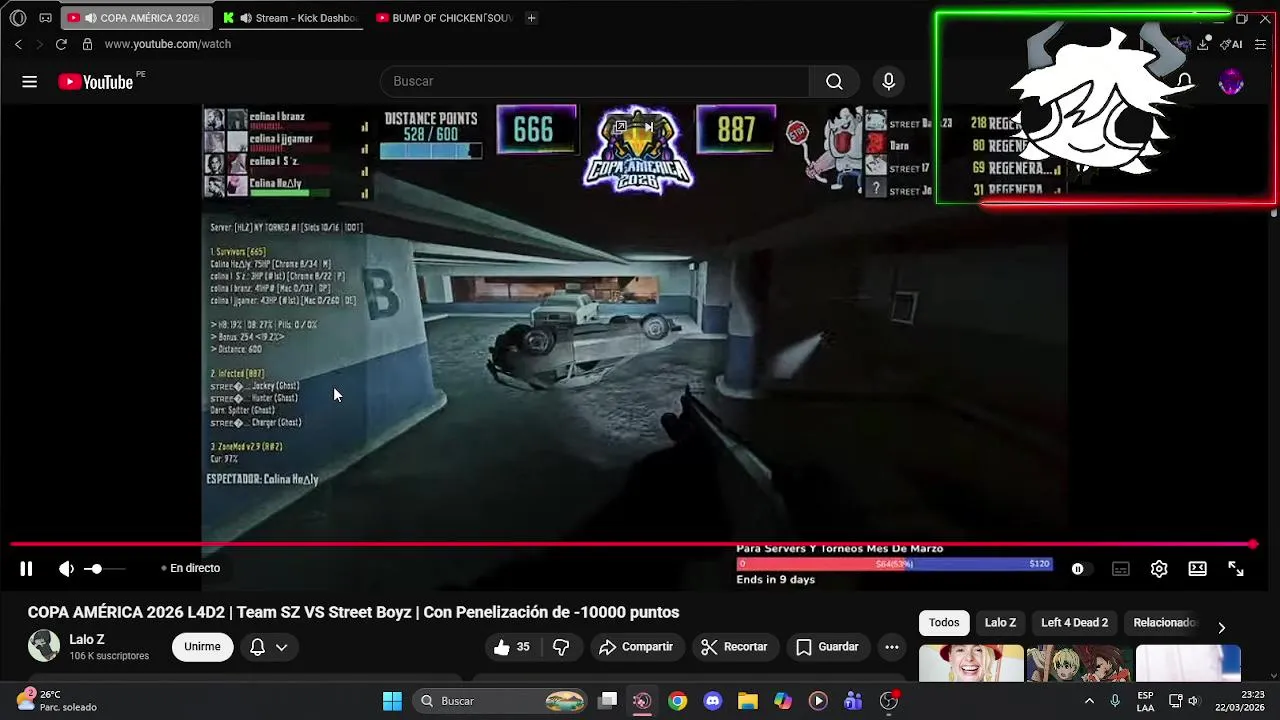Switch to Stream - Kick Dashboard tab
This screenshot has height=720, width=1280.
click(291, 18)
